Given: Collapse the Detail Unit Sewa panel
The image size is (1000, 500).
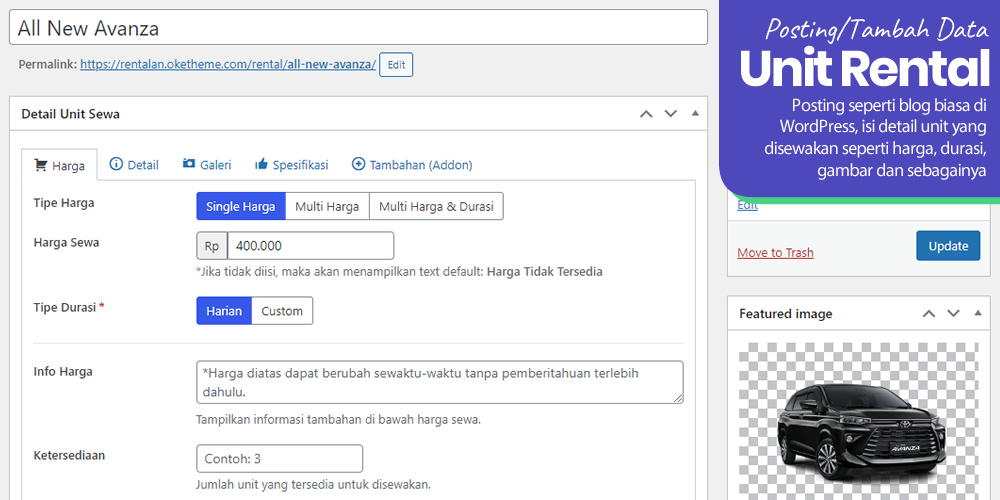Looking at the screenshot, I should click(695, 114).
